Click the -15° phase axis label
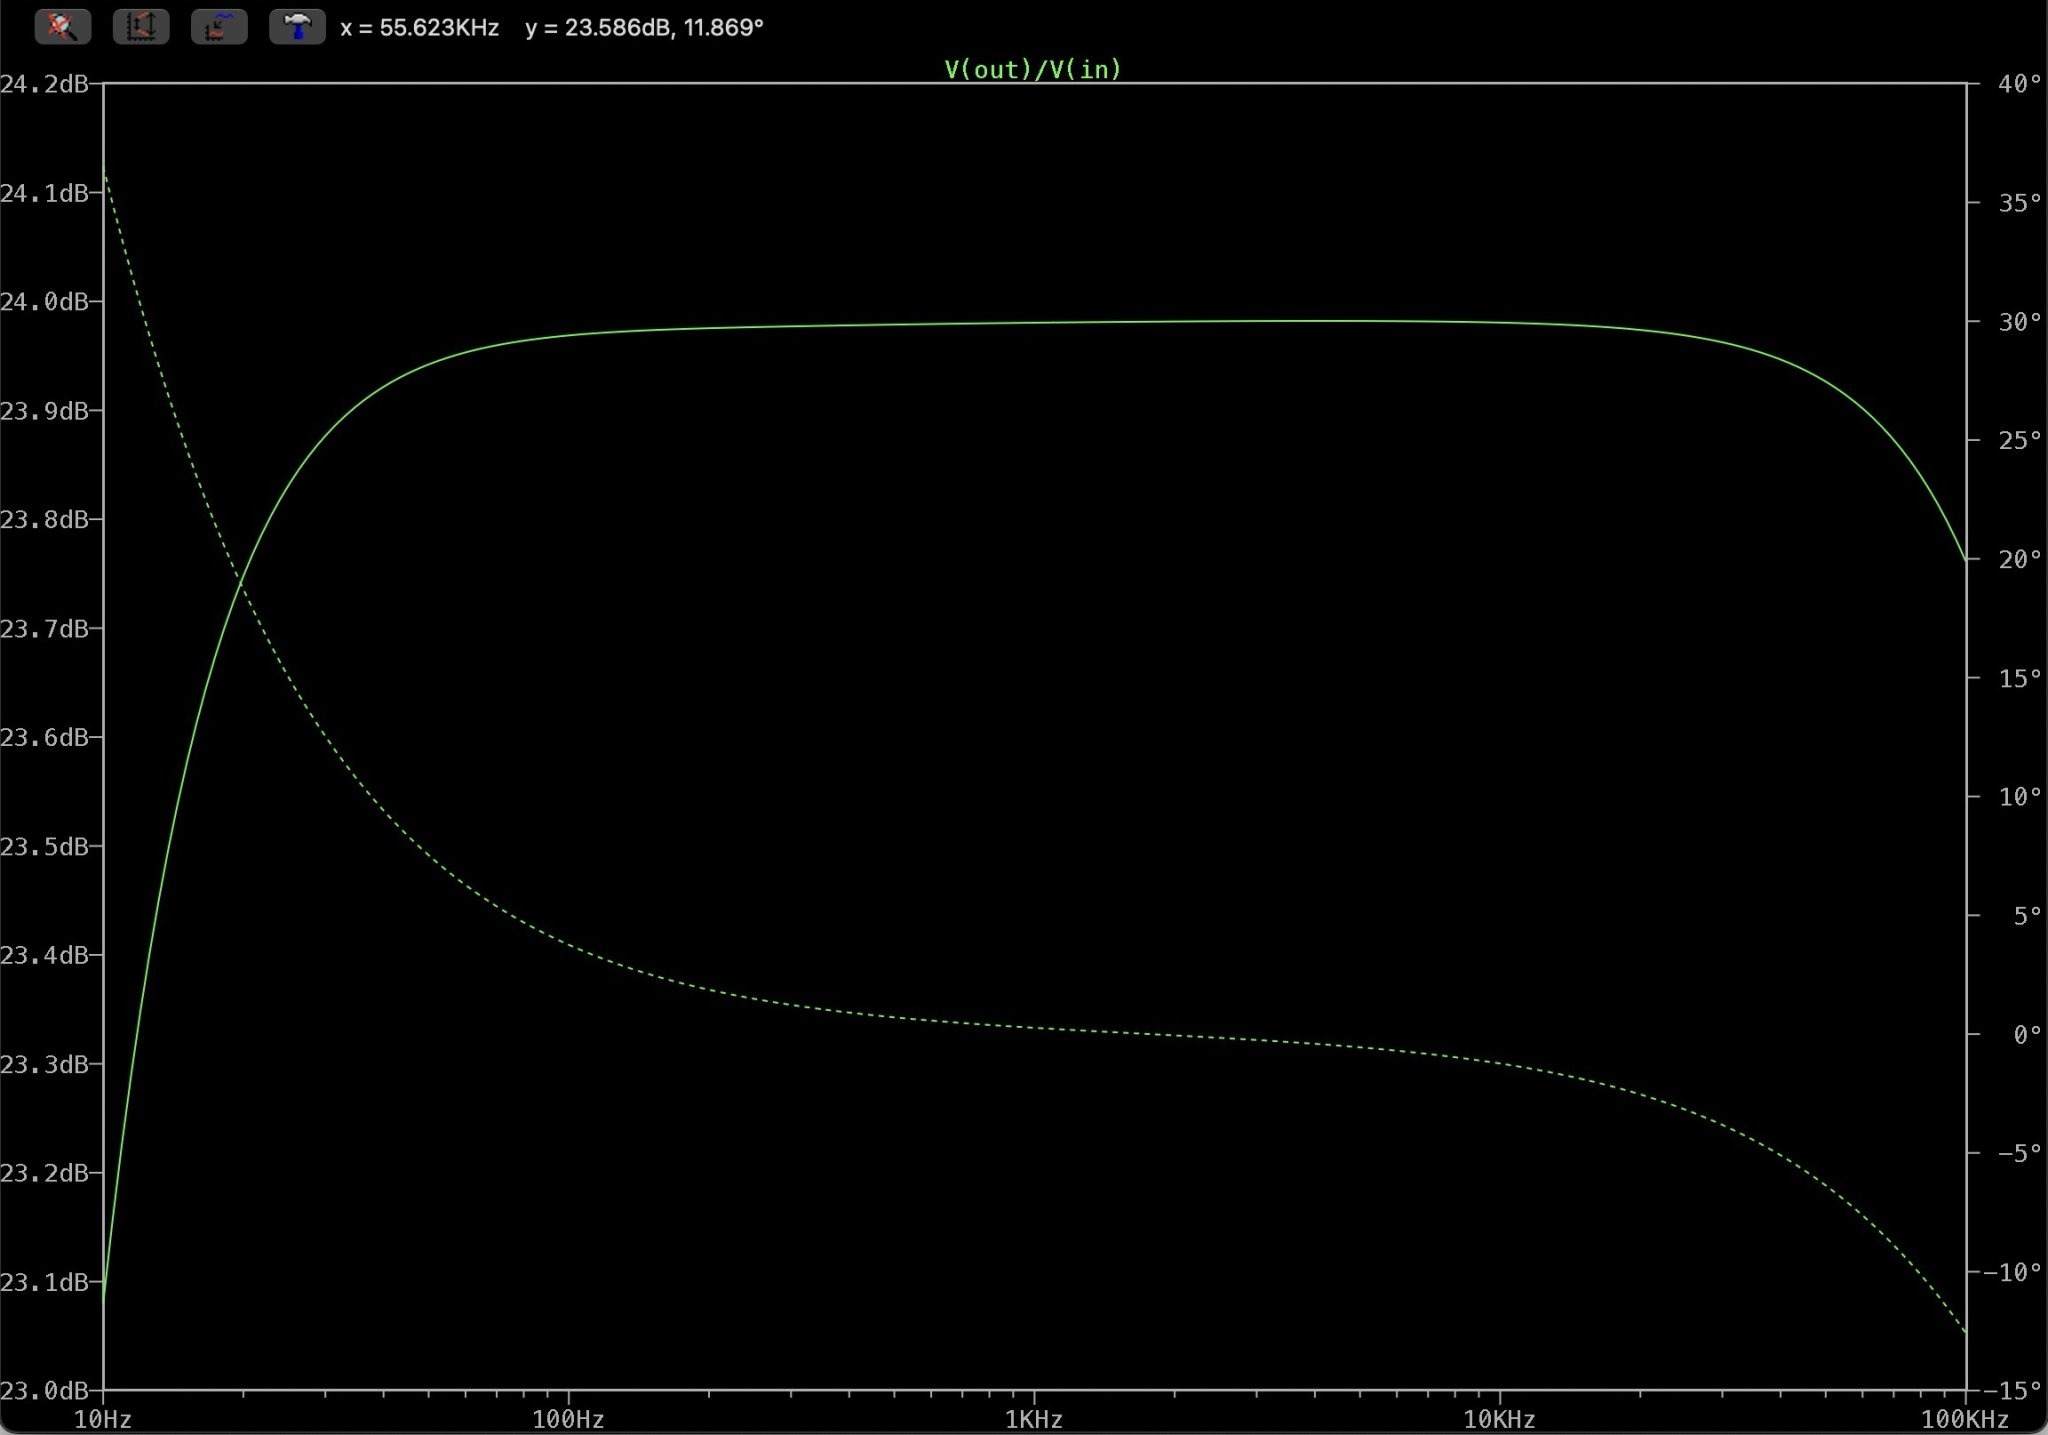Image resolution: width=2048 pixels, height=1435 pixels. click(2012, 1391)
